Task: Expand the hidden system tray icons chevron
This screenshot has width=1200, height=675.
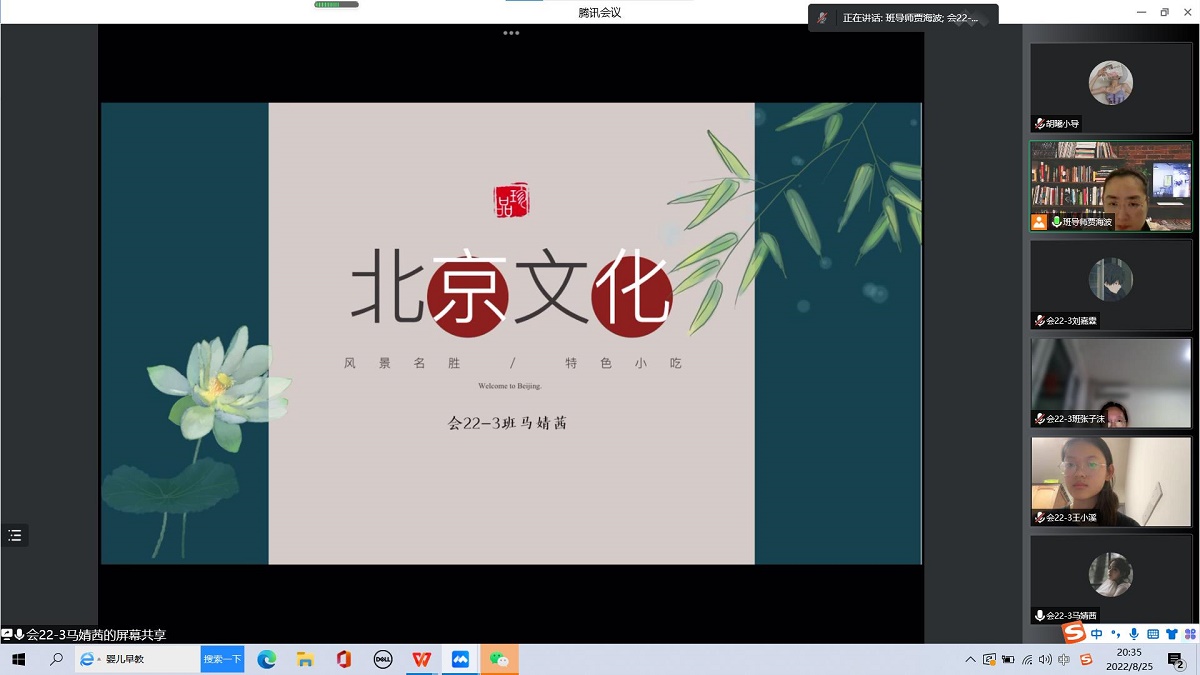Action: tap(970, 660)
